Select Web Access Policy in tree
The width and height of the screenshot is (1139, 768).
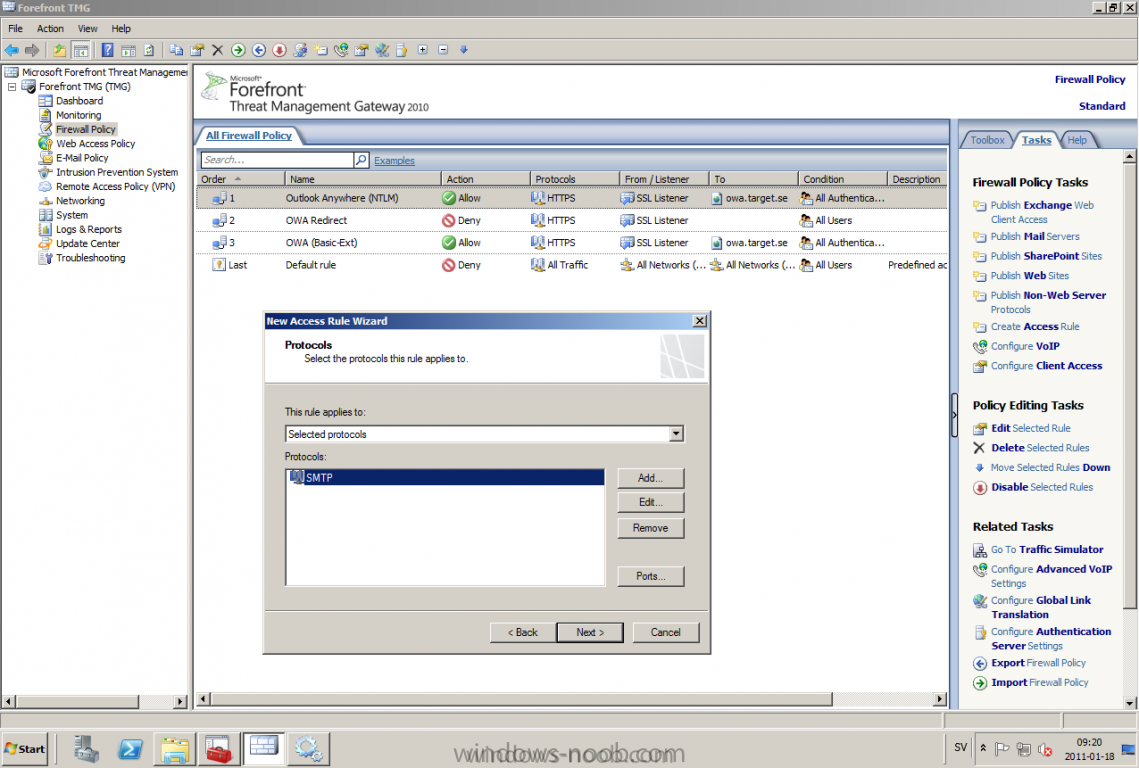[x=95, y=144]
